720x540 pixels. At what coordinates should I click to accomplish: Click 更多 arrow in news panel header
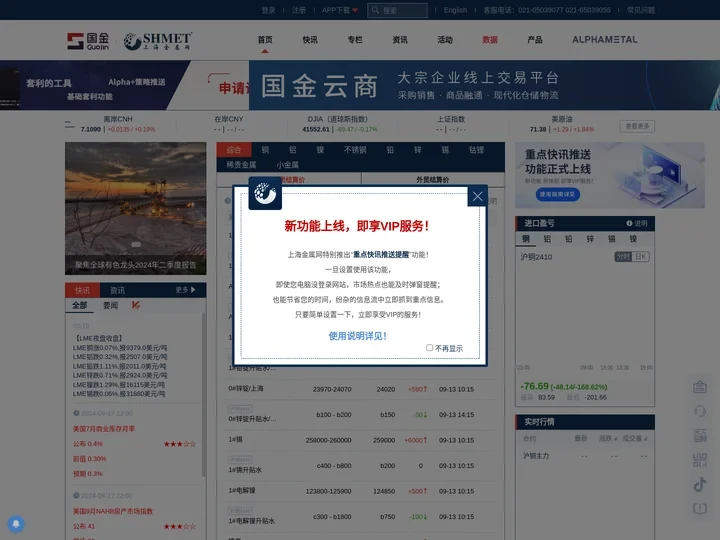pyautogui.click(x=186, y=290)
